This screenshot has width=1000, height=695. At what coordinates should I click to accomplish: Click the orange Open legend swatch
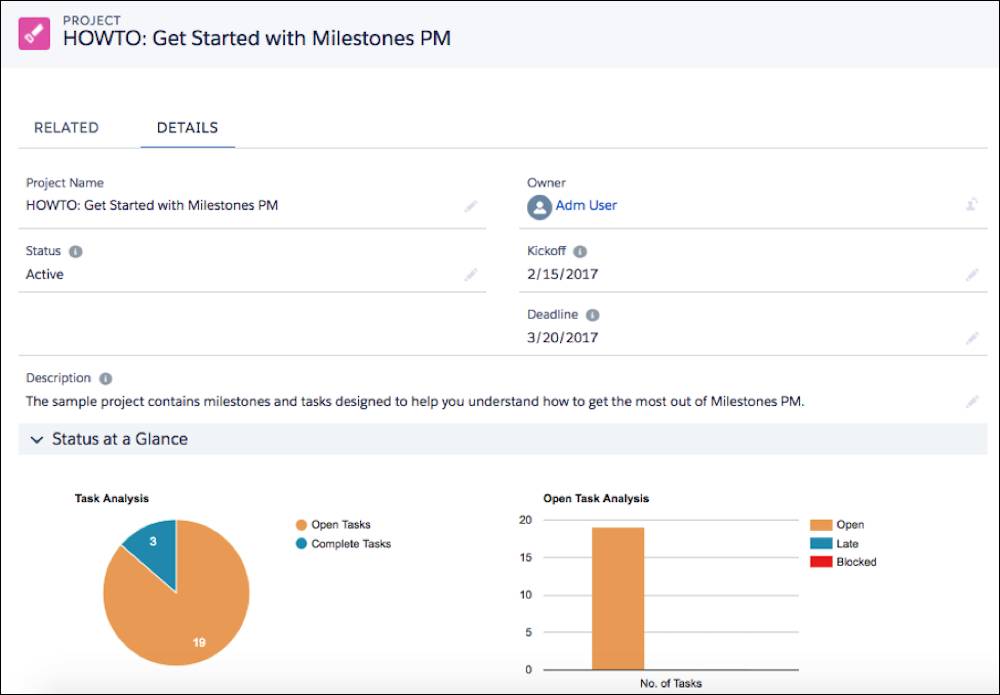821,525
